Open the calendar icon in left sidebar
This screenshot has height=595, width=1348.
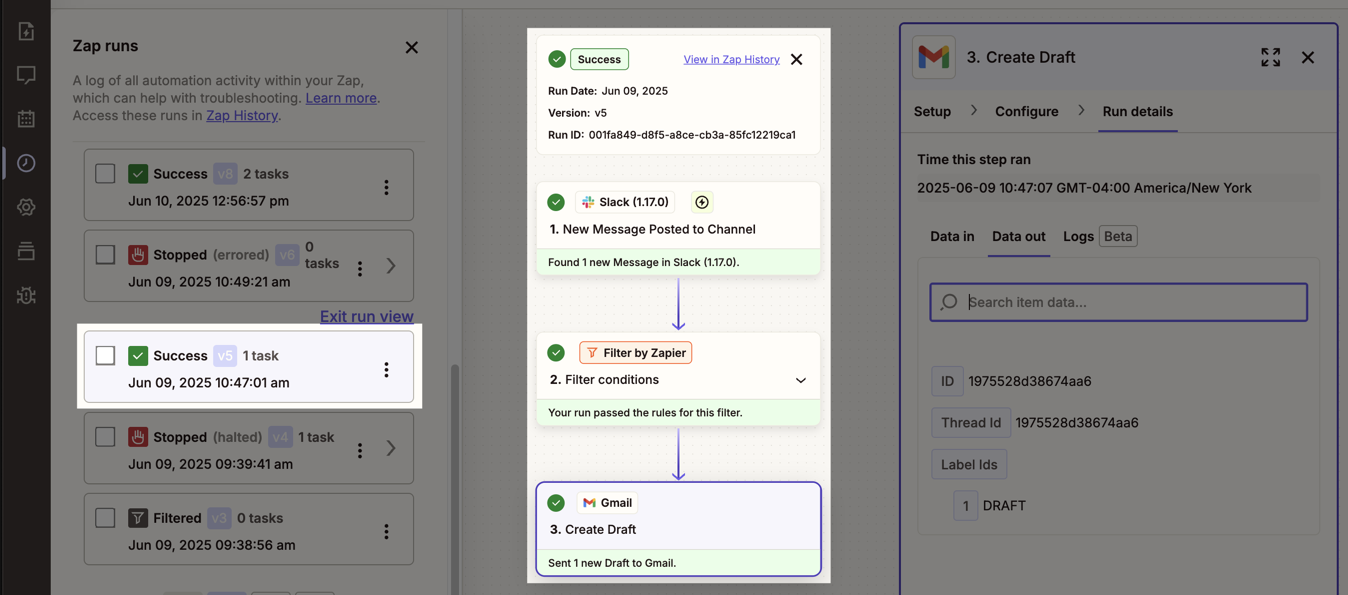point(26,119)
